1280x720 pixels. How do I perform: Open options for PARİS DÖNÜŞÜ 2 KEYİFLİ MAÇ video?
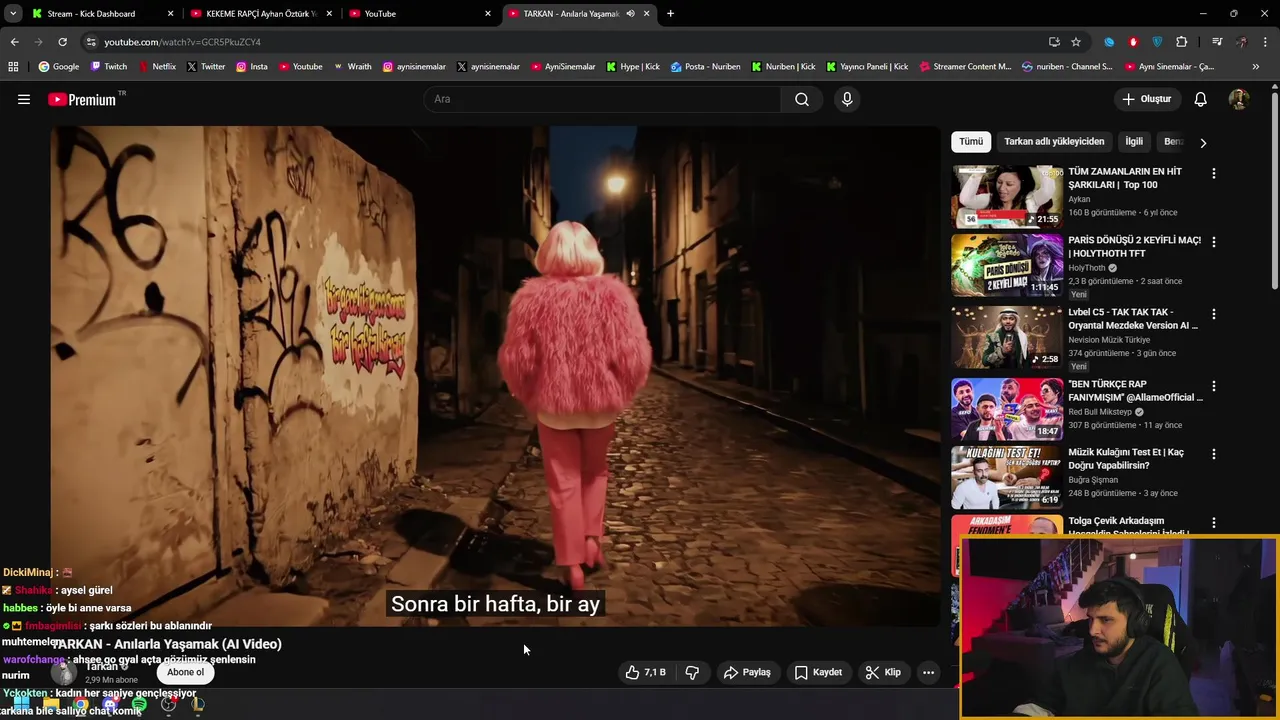click(x=1214, y=242)
